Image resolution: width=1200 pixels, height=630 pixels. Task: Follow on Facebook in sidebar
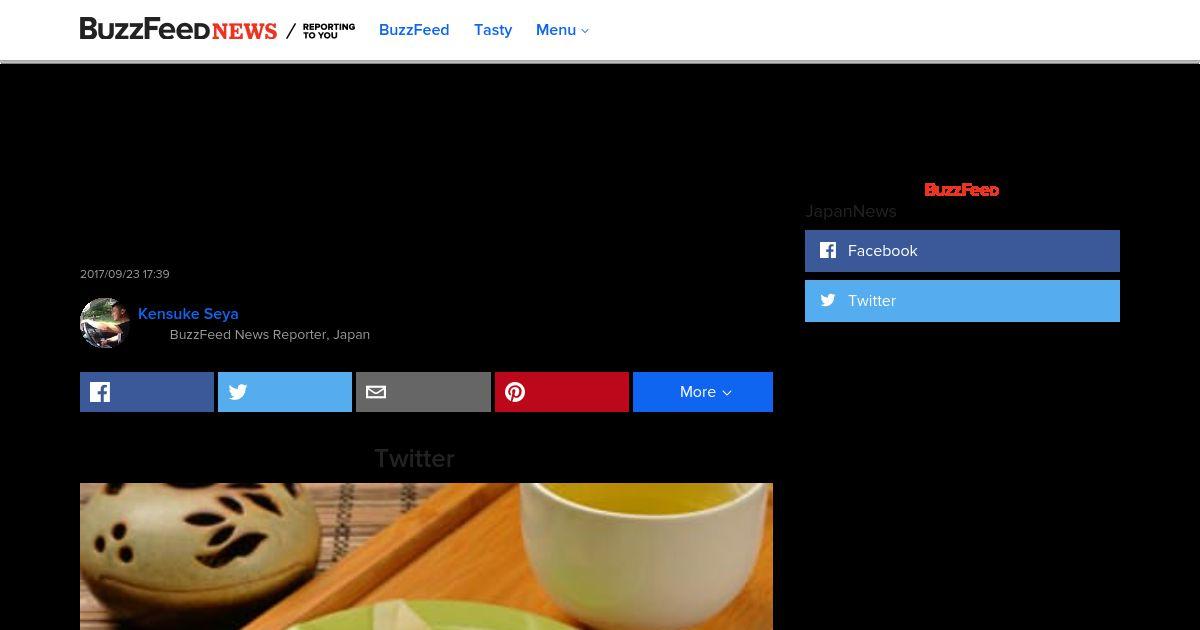962,251
